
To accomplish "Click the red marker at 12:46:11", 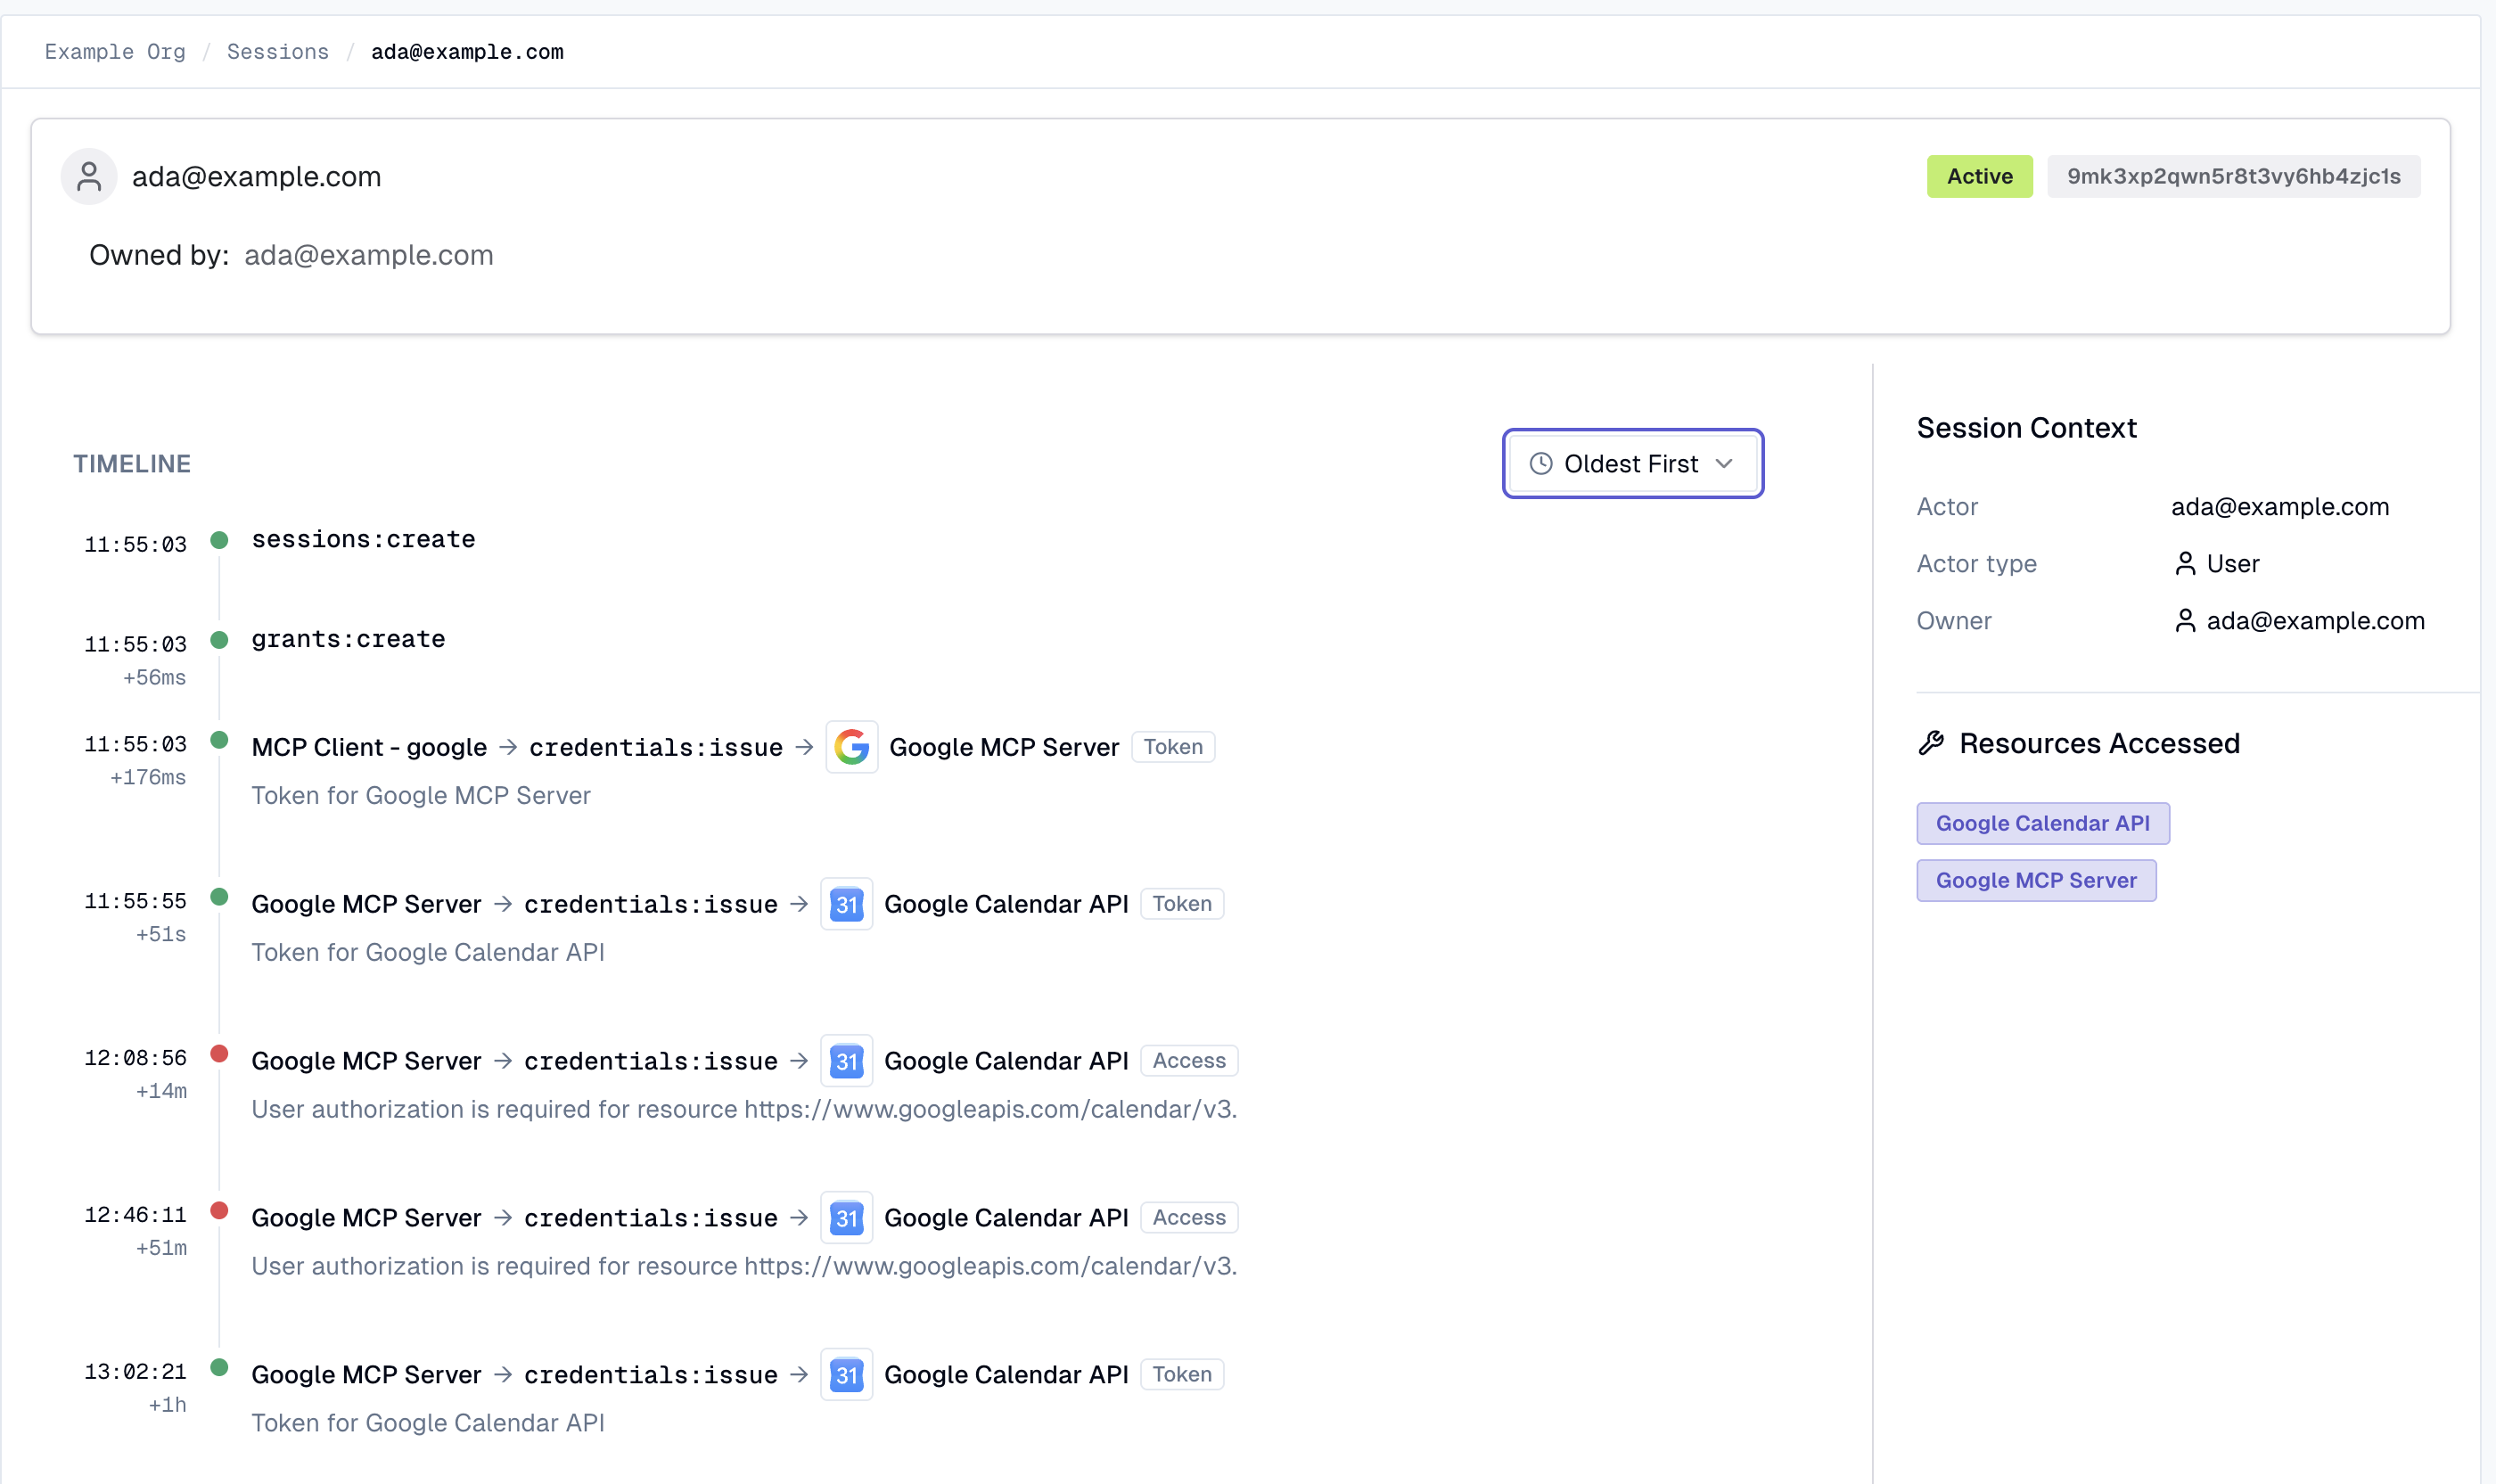I will pos(220,1211).
